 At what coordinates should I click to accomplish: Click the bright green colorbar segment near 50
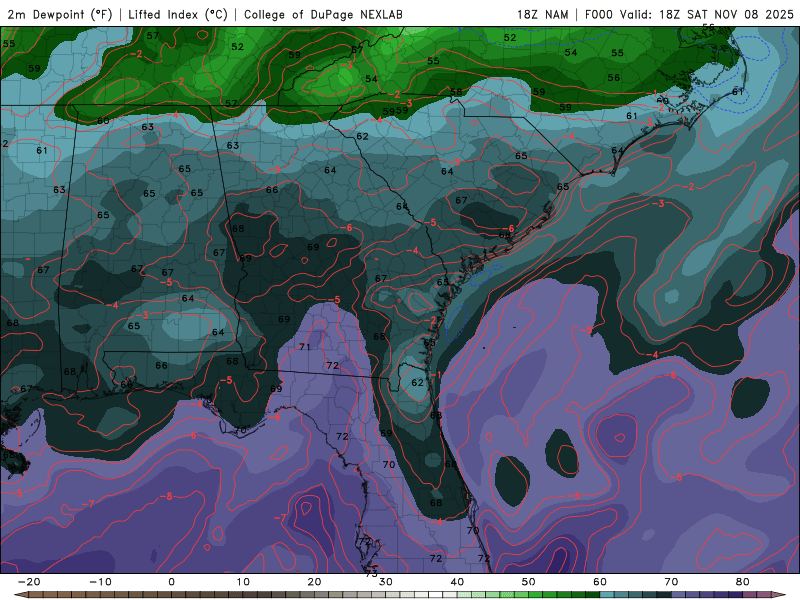536,595
